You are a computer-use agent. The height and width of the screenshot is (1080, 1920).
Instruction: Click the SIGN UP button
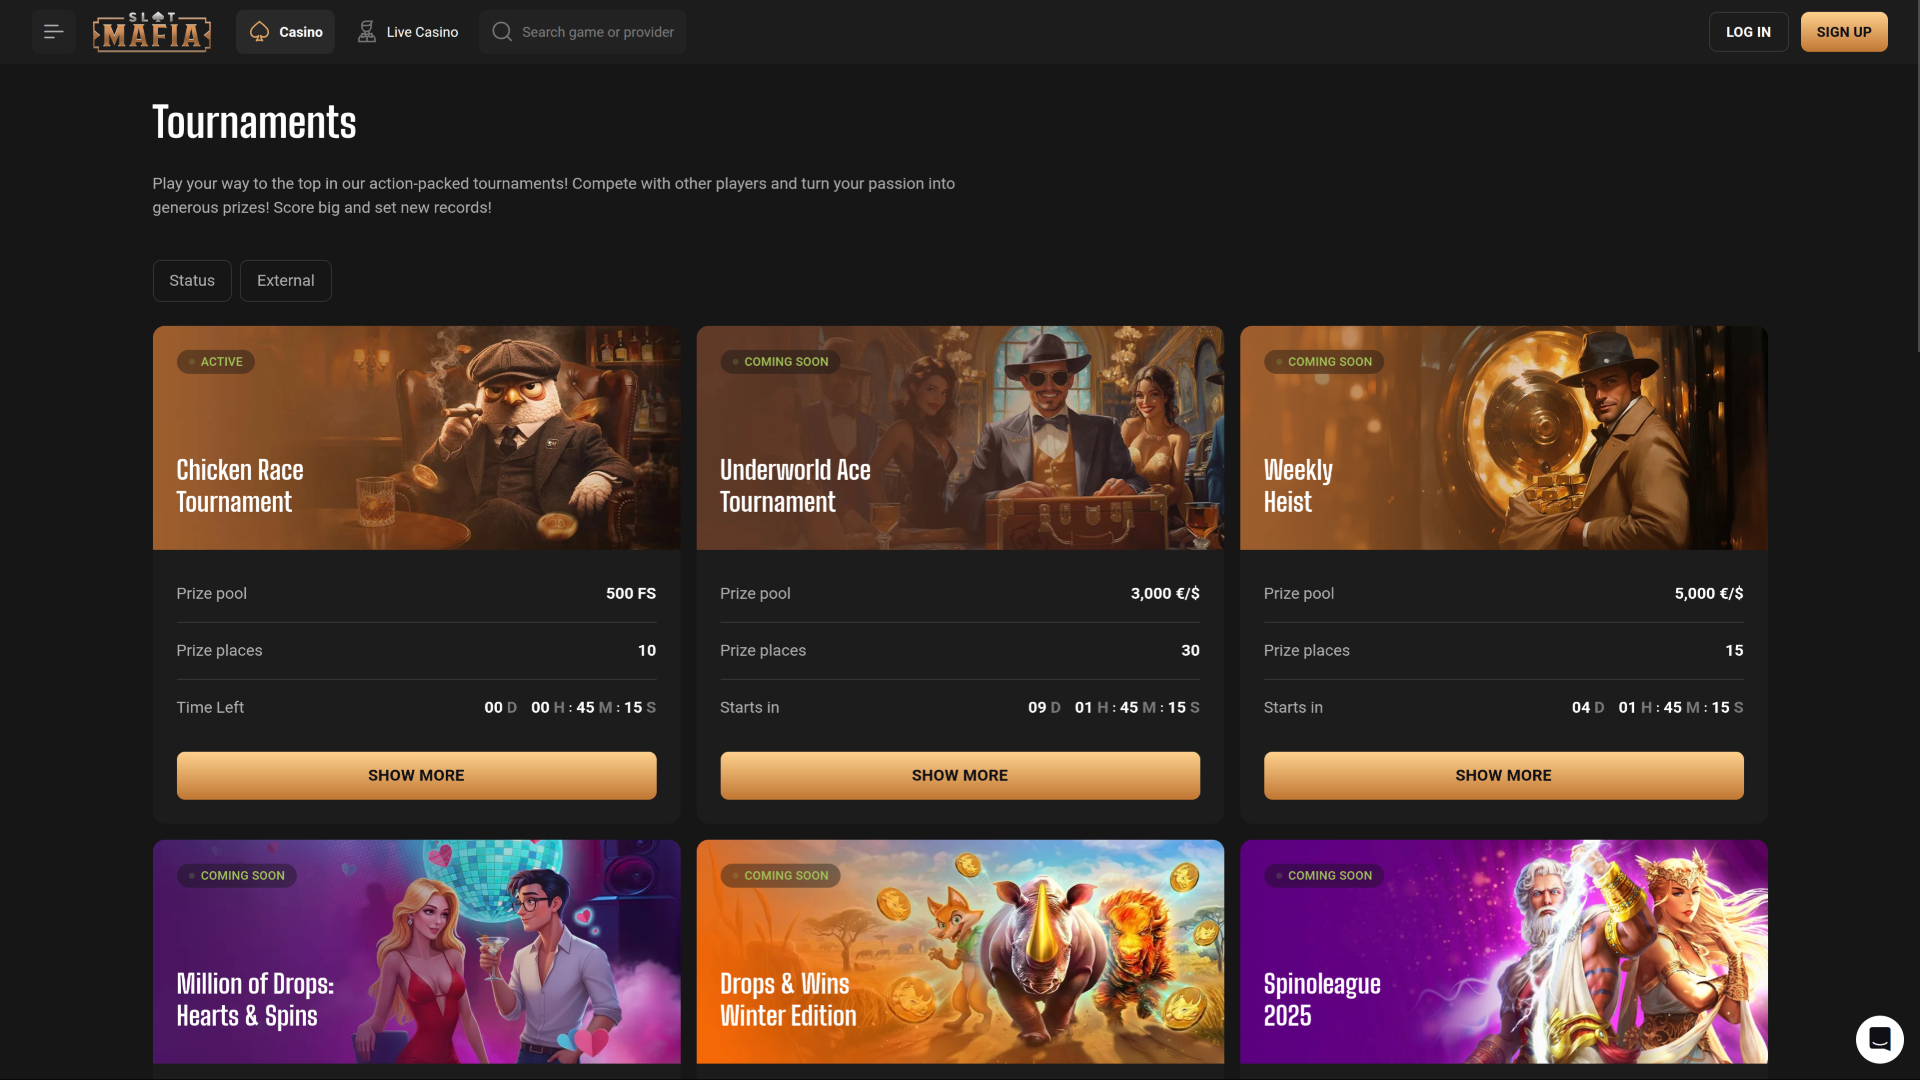click(1844, 31)
